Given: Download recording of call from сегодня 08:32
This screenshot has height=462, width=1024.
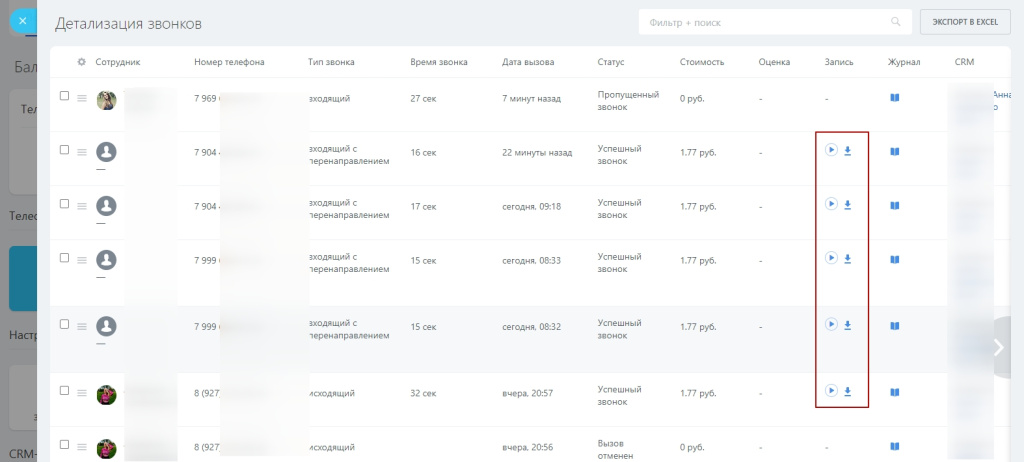Looking at the screenshot, I should coord(848,325).
